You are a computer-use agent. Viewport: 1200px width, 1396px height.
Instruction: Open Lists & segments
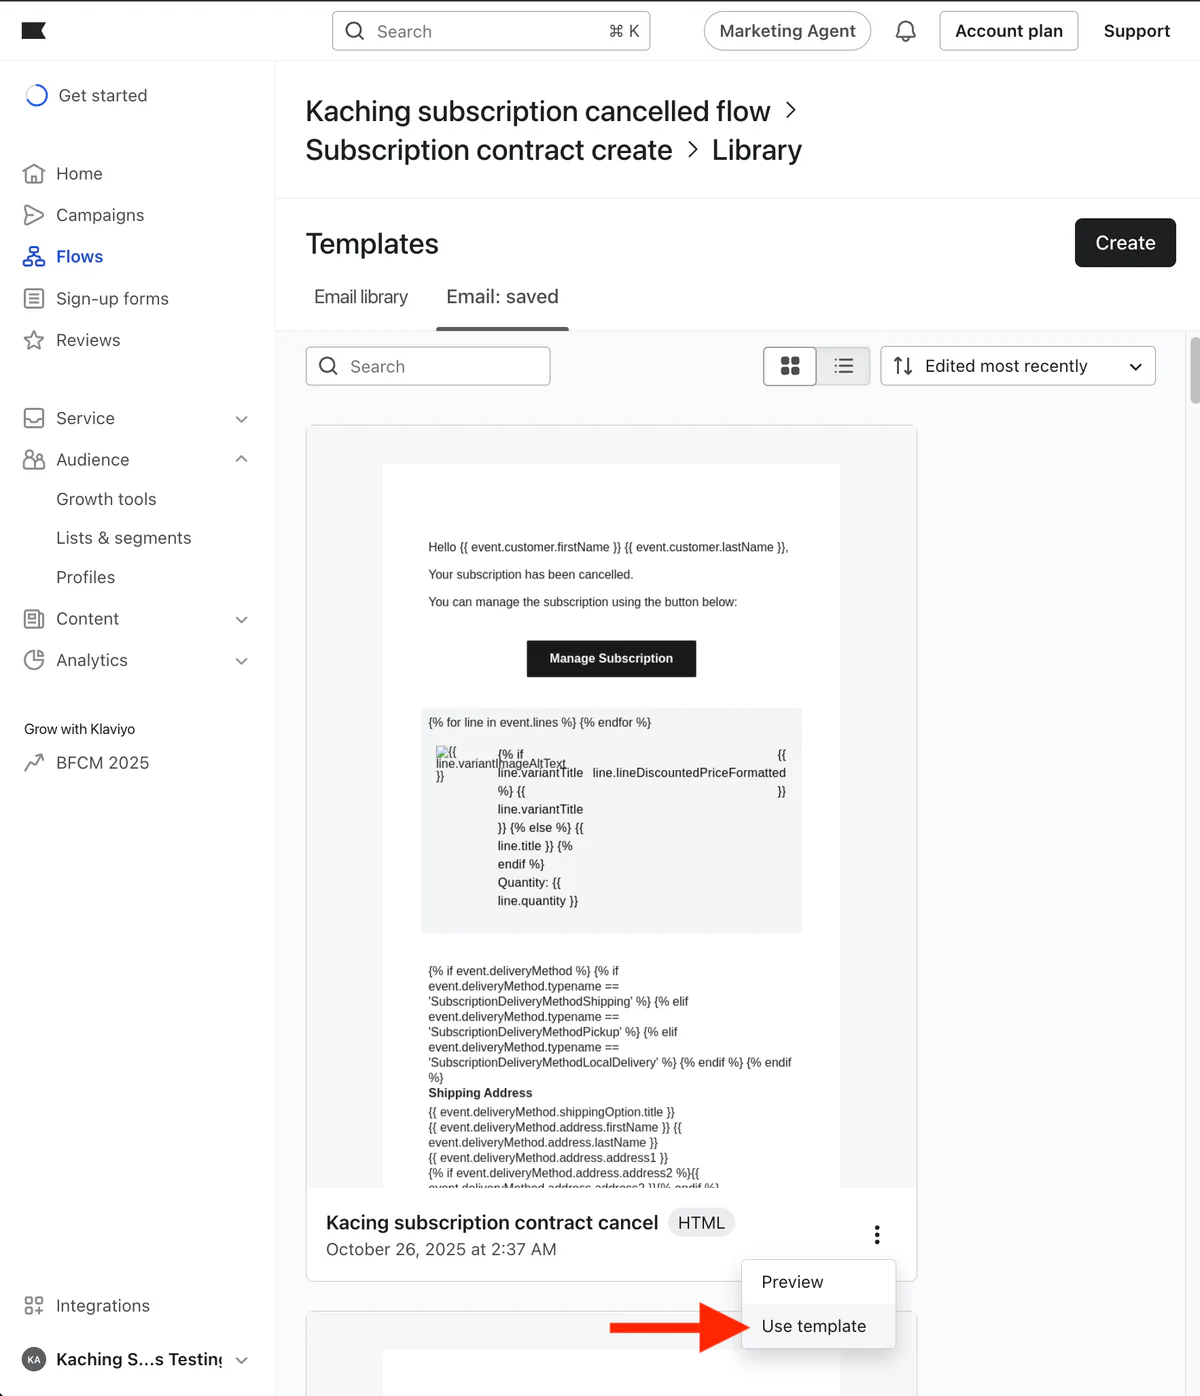coord(124,538)
